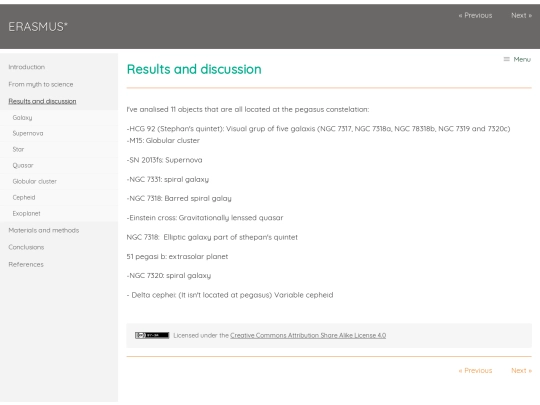Click the ERASMUS+ site title
The width and height of the screenshot is (540, 405).
(38, 27)
